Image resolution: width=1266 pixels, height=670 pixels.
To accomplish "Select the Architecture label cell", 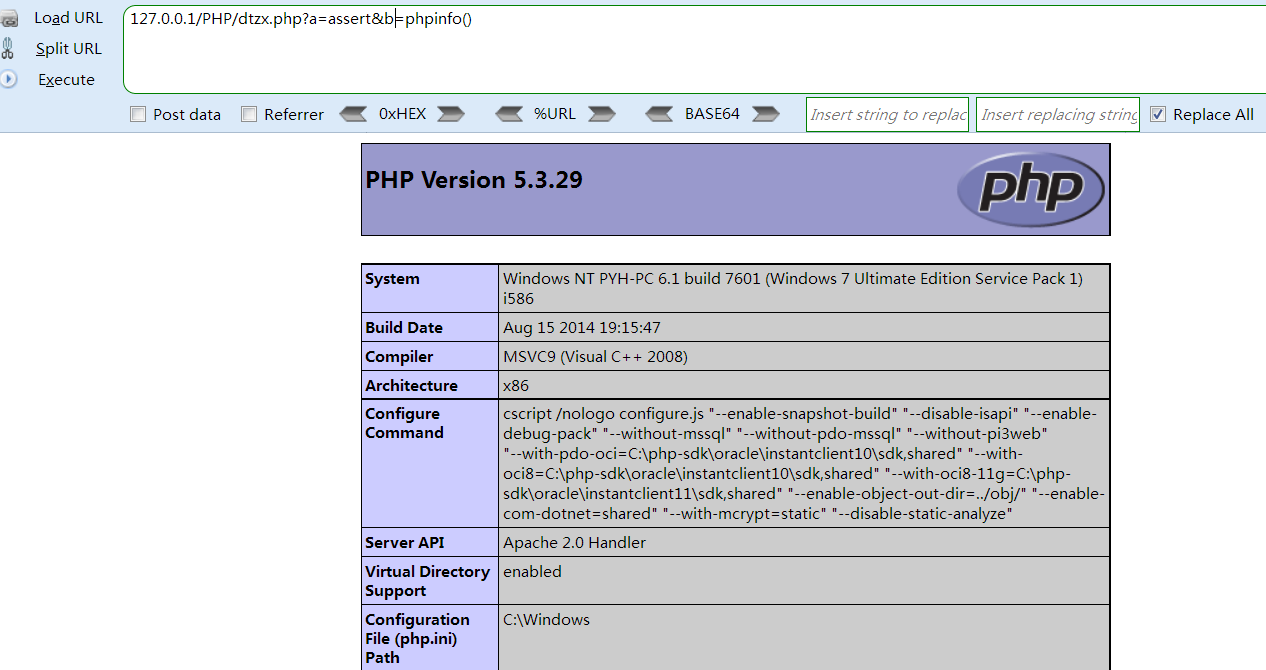I will (x=430, y=385).
